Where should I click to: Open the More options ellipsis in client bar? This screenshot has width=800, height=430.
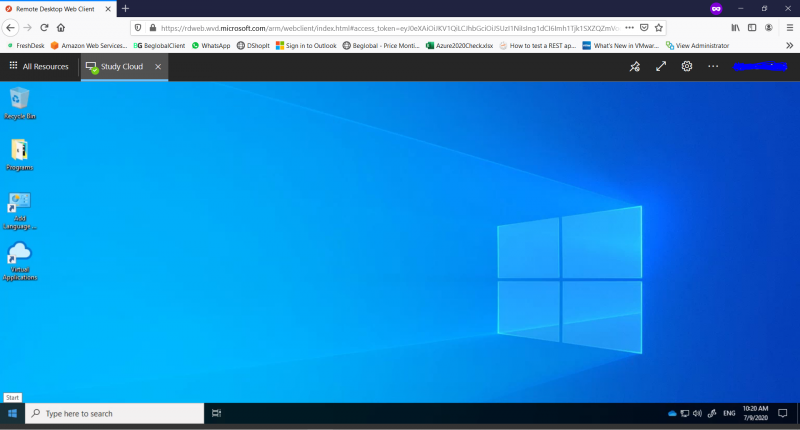[713, 66]
